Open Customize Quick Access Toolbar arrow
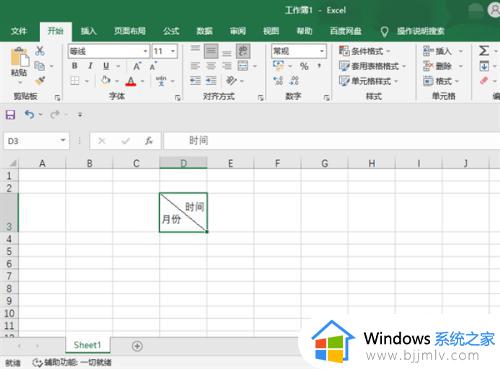Image resolution: width=500 pixels, height=369 pixels. (80, 115)
